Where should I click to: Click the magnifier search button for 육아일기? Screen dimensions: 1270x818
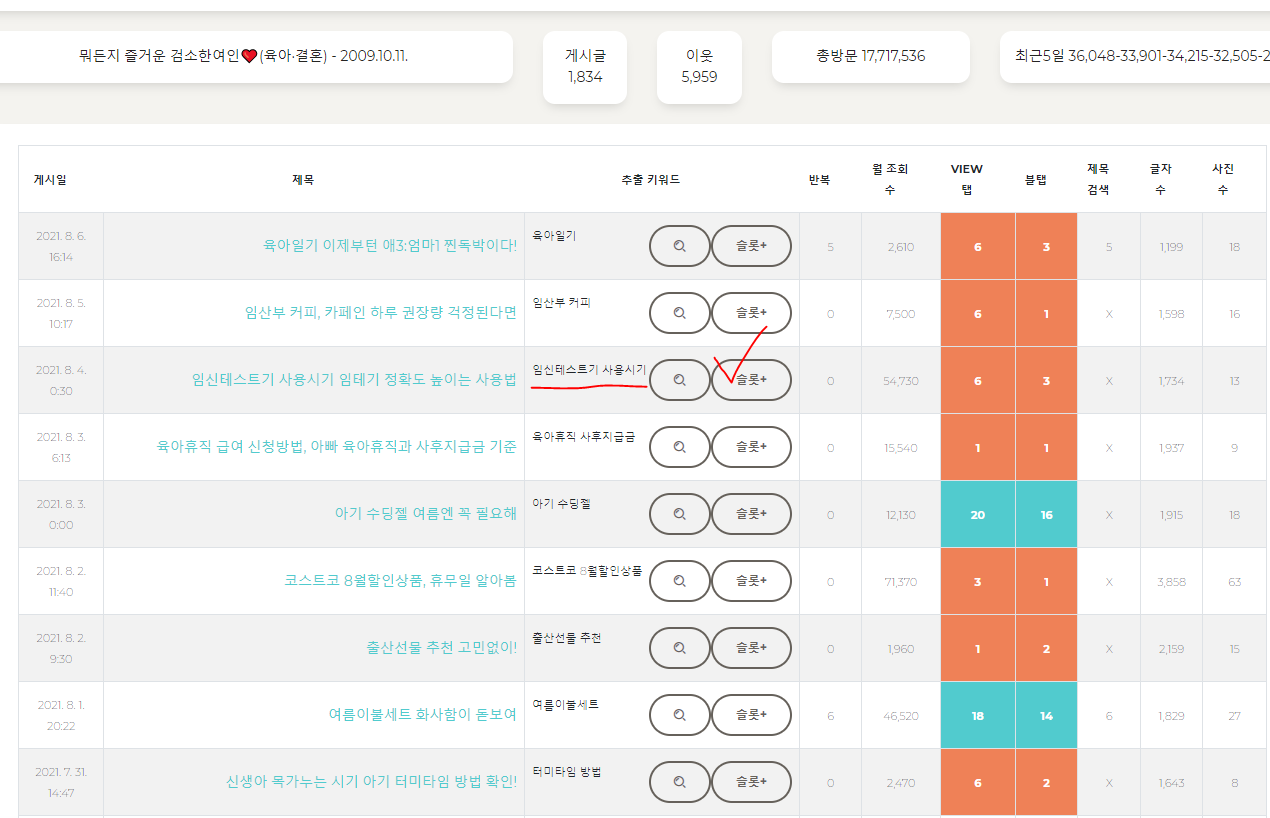680,246
